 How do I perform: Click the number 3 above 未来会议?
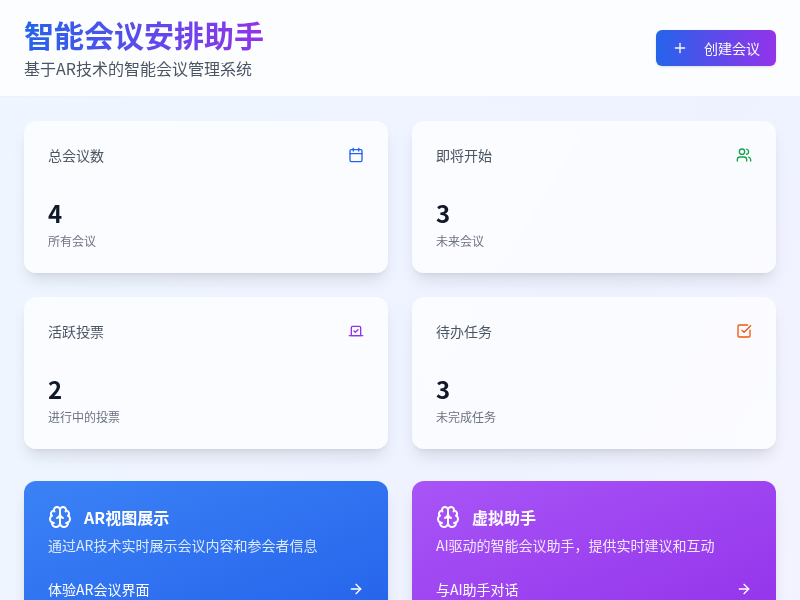[x=443, y=214]
